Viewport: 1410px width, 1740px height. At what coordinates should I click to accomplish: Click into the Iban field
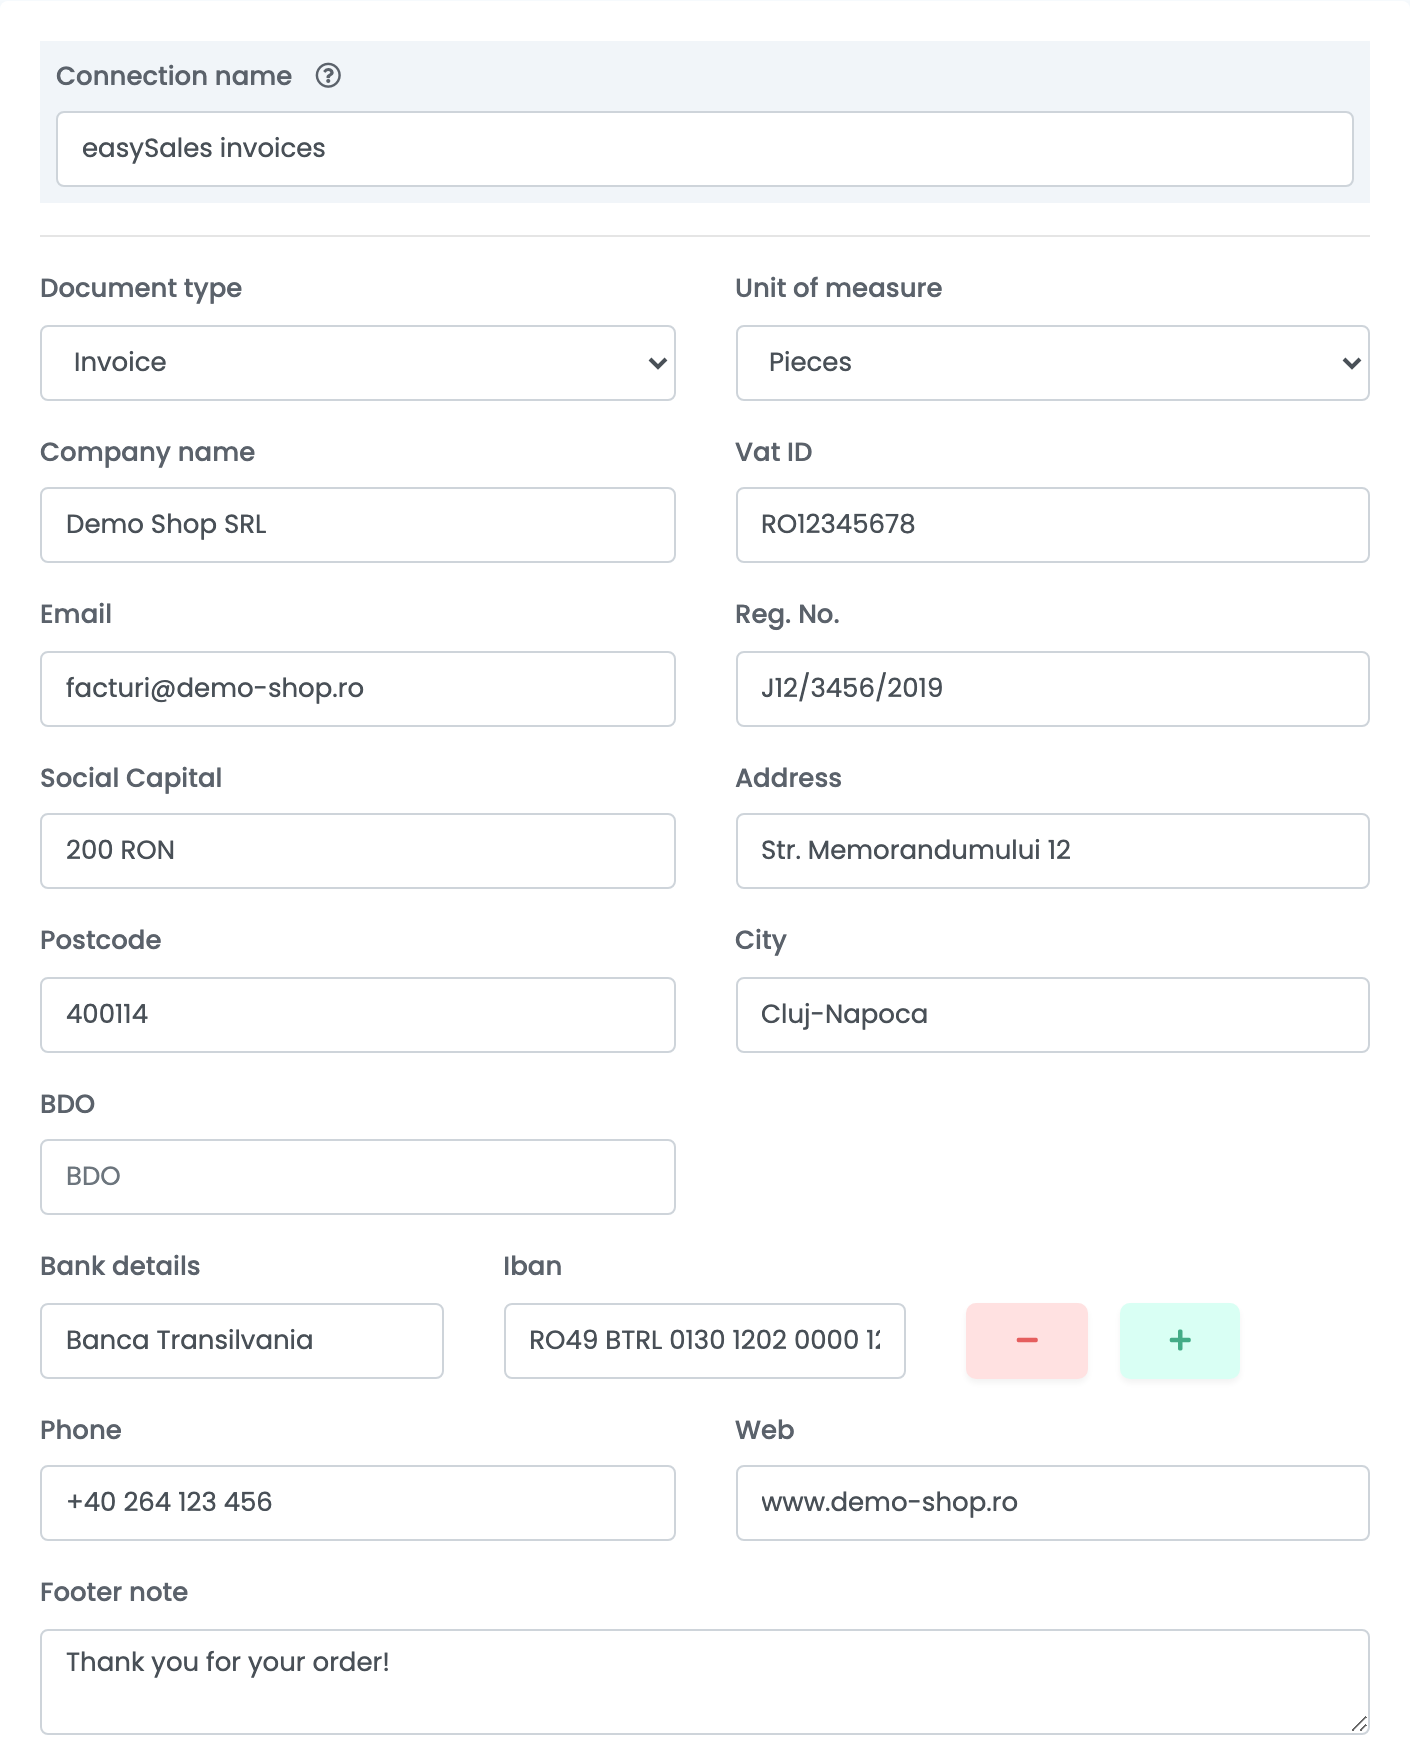[705, 1341]
